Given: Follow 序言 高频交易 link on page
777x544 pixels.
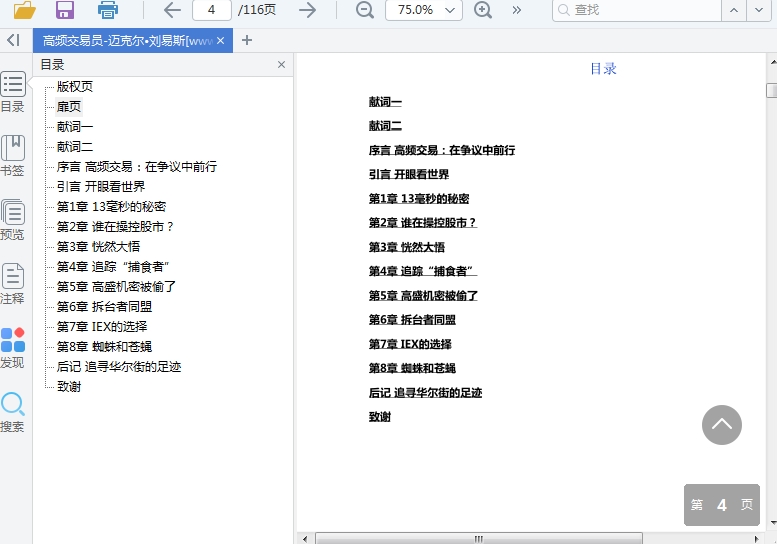Looking at the screenshot, I should click(442, 150).
